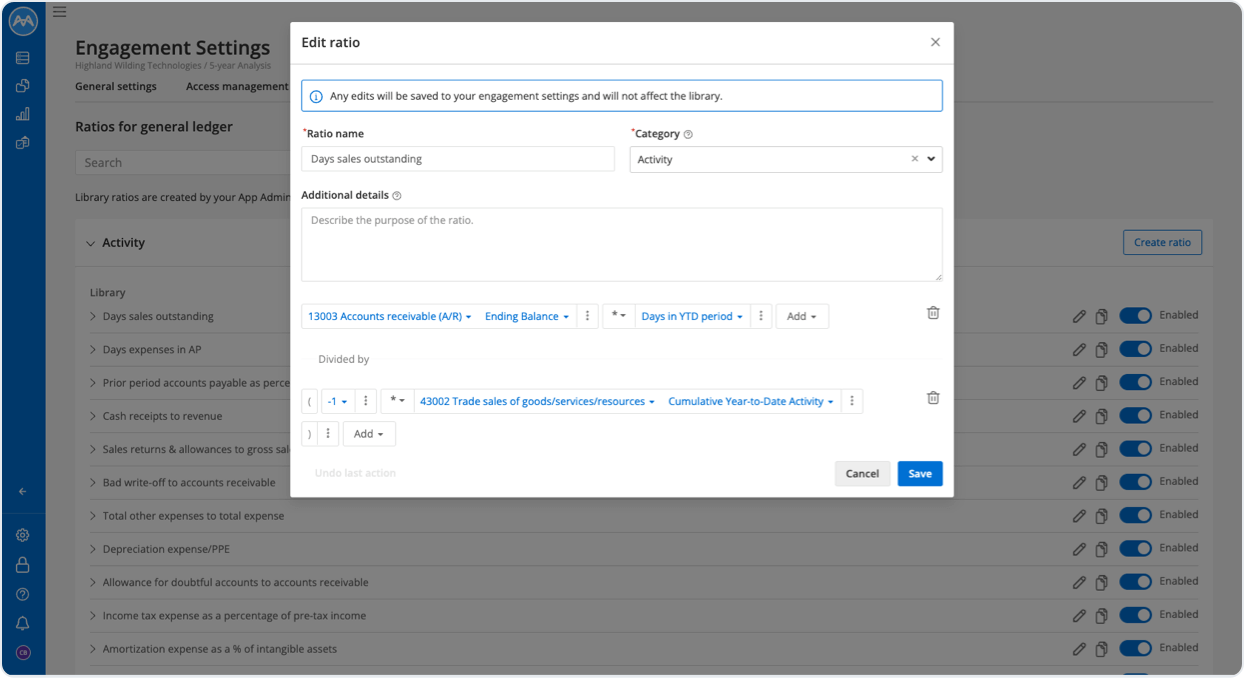Click the app logo at top-left
The height and width of the screenshot is (678, 1244).
(23, 21)
